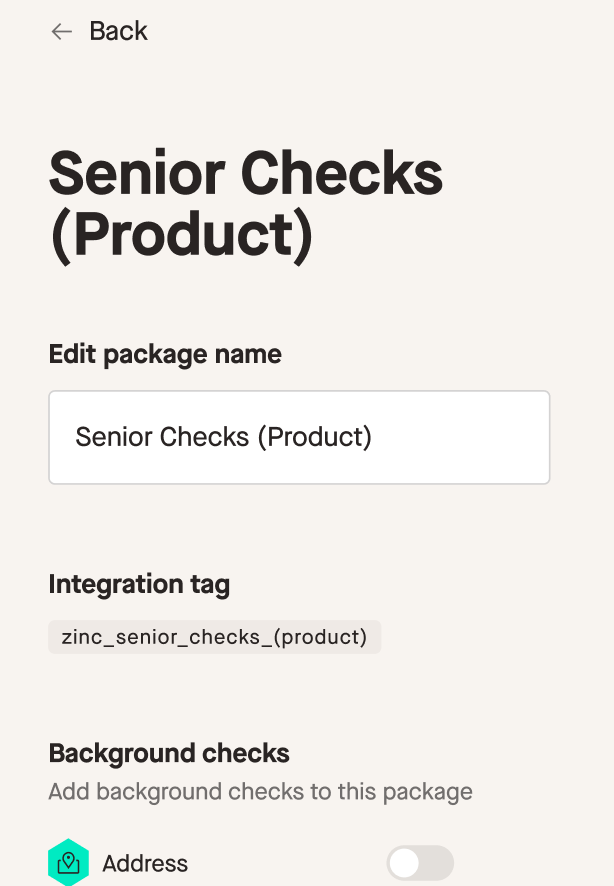Click the Integration tag heading
The image size is (614, 886).
coord(139,584)
